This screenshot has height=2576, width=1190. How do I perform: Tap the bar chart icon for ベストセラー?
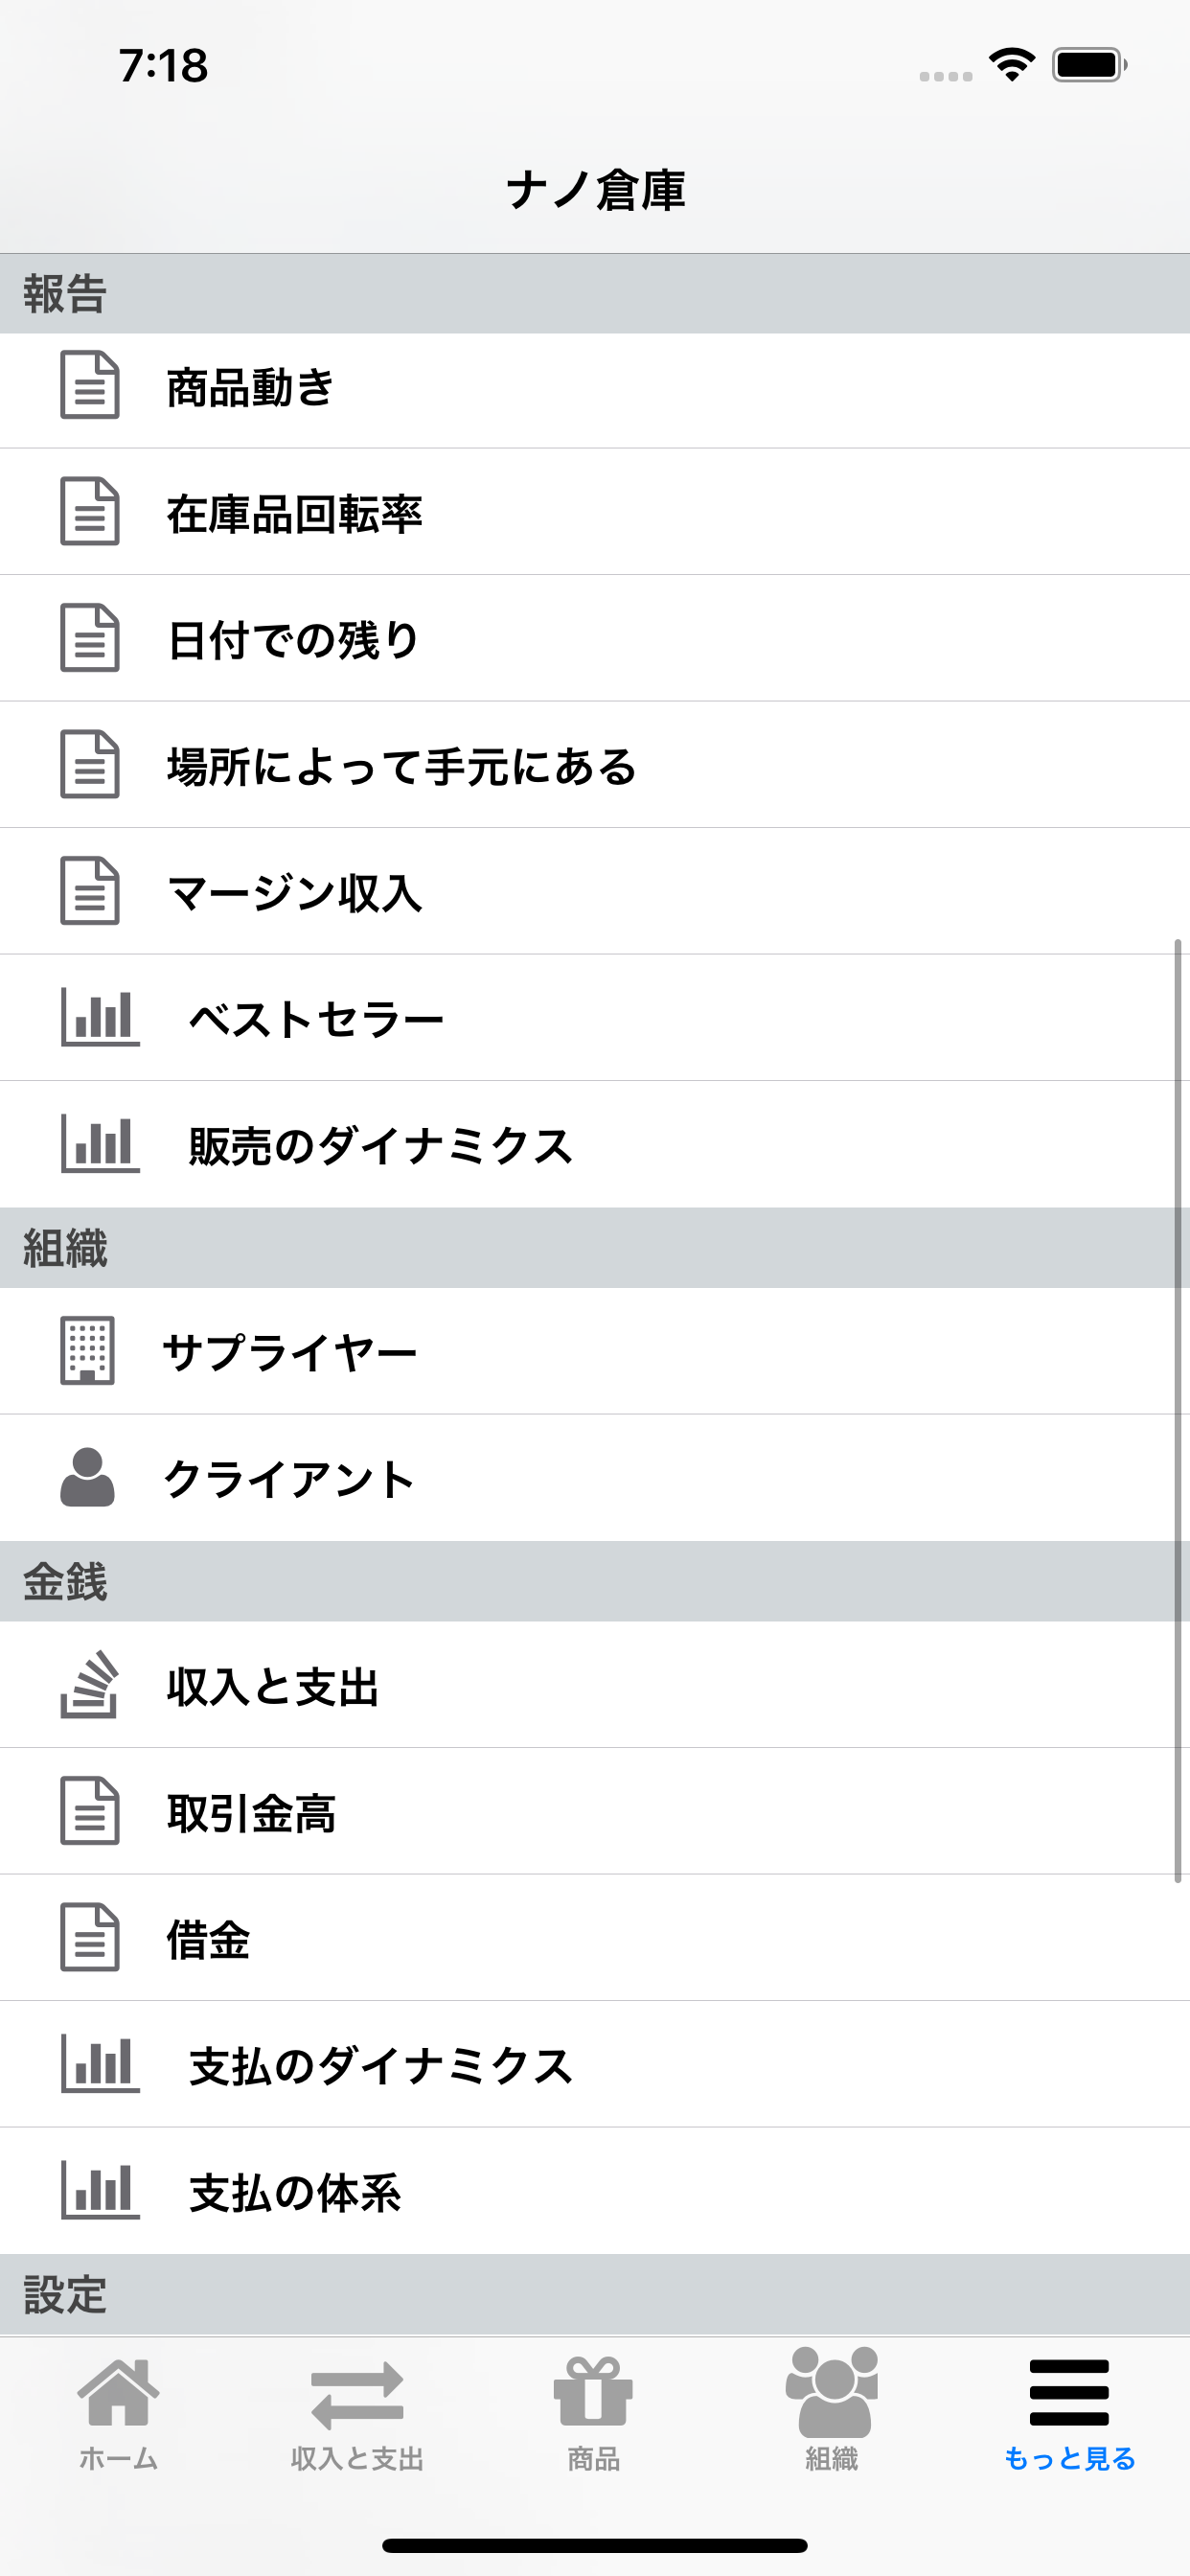pos(100,1017)
